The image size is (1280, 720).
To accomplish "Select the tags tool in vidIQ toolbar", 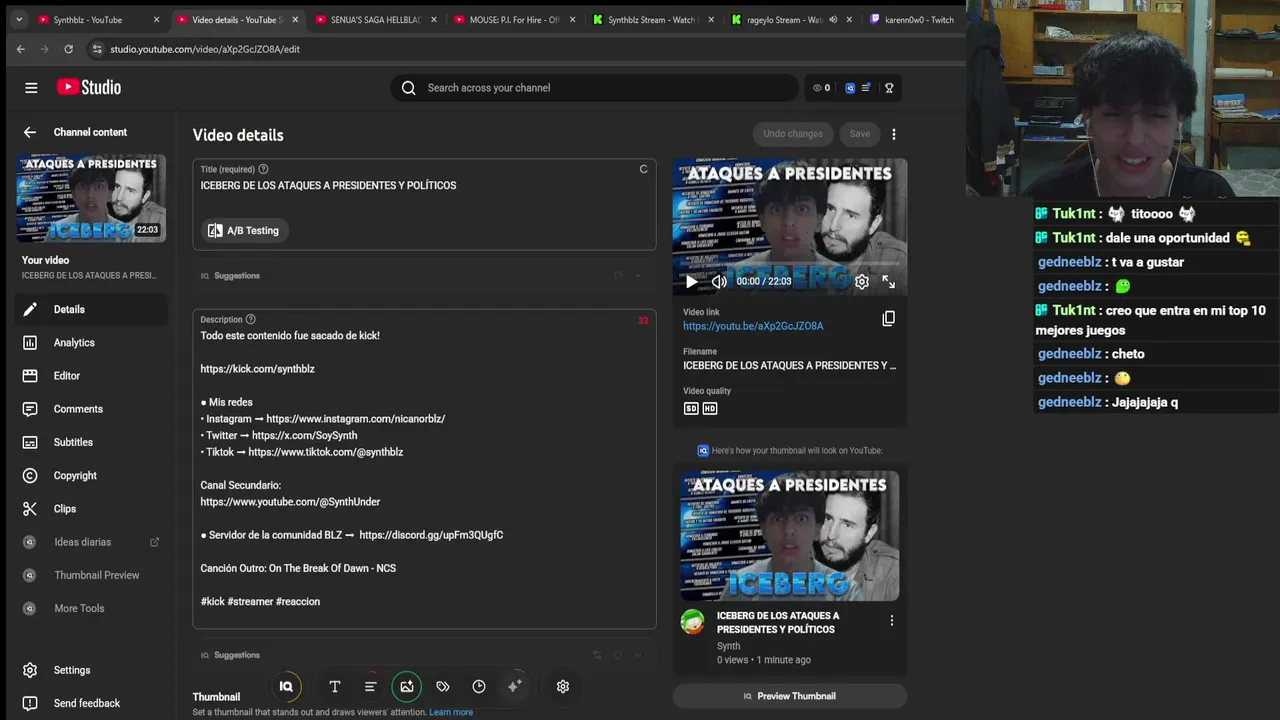I will [443, 687].
